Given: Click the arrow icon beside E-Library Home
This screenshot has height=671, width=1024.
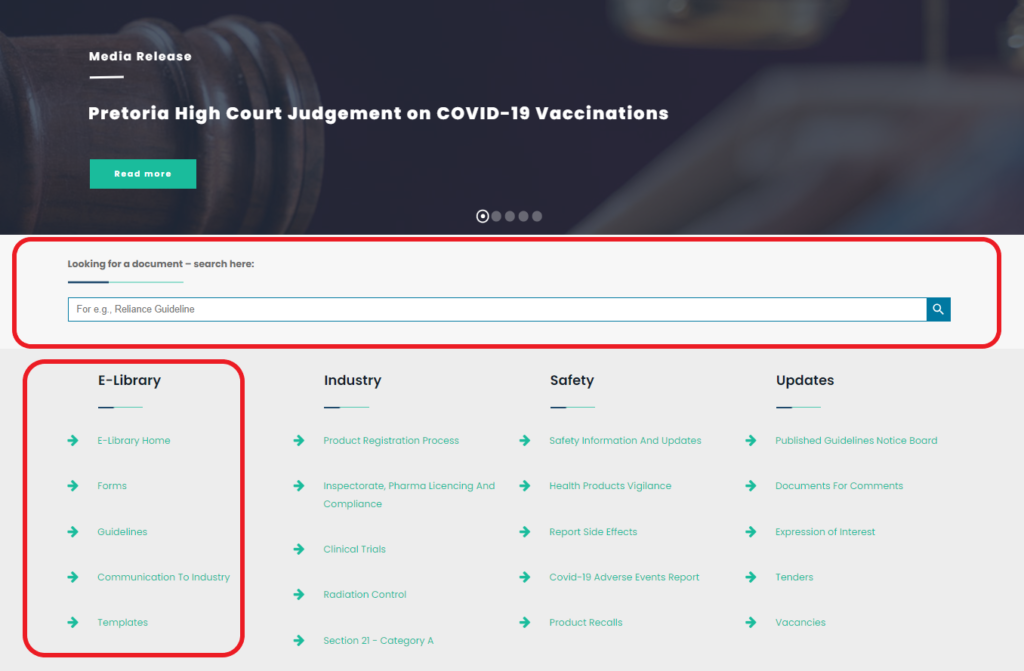Looking at the screenshot, I should point(73,440).
